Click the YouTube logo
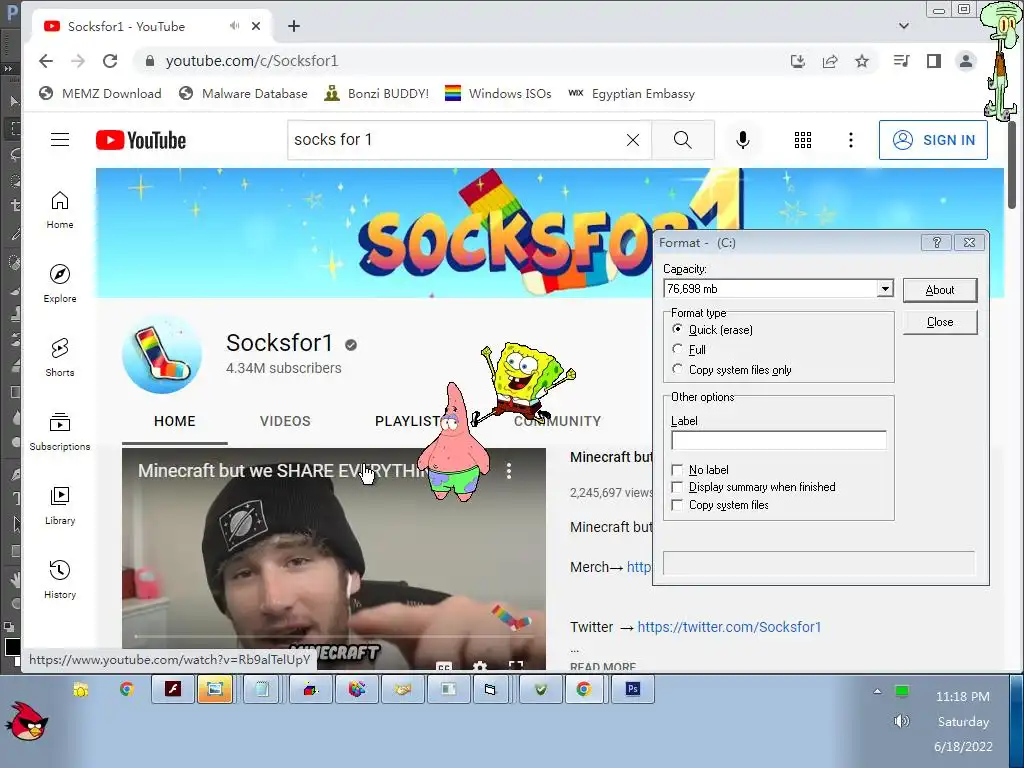This screenshot has height=768, width=1024. point(140,140)
